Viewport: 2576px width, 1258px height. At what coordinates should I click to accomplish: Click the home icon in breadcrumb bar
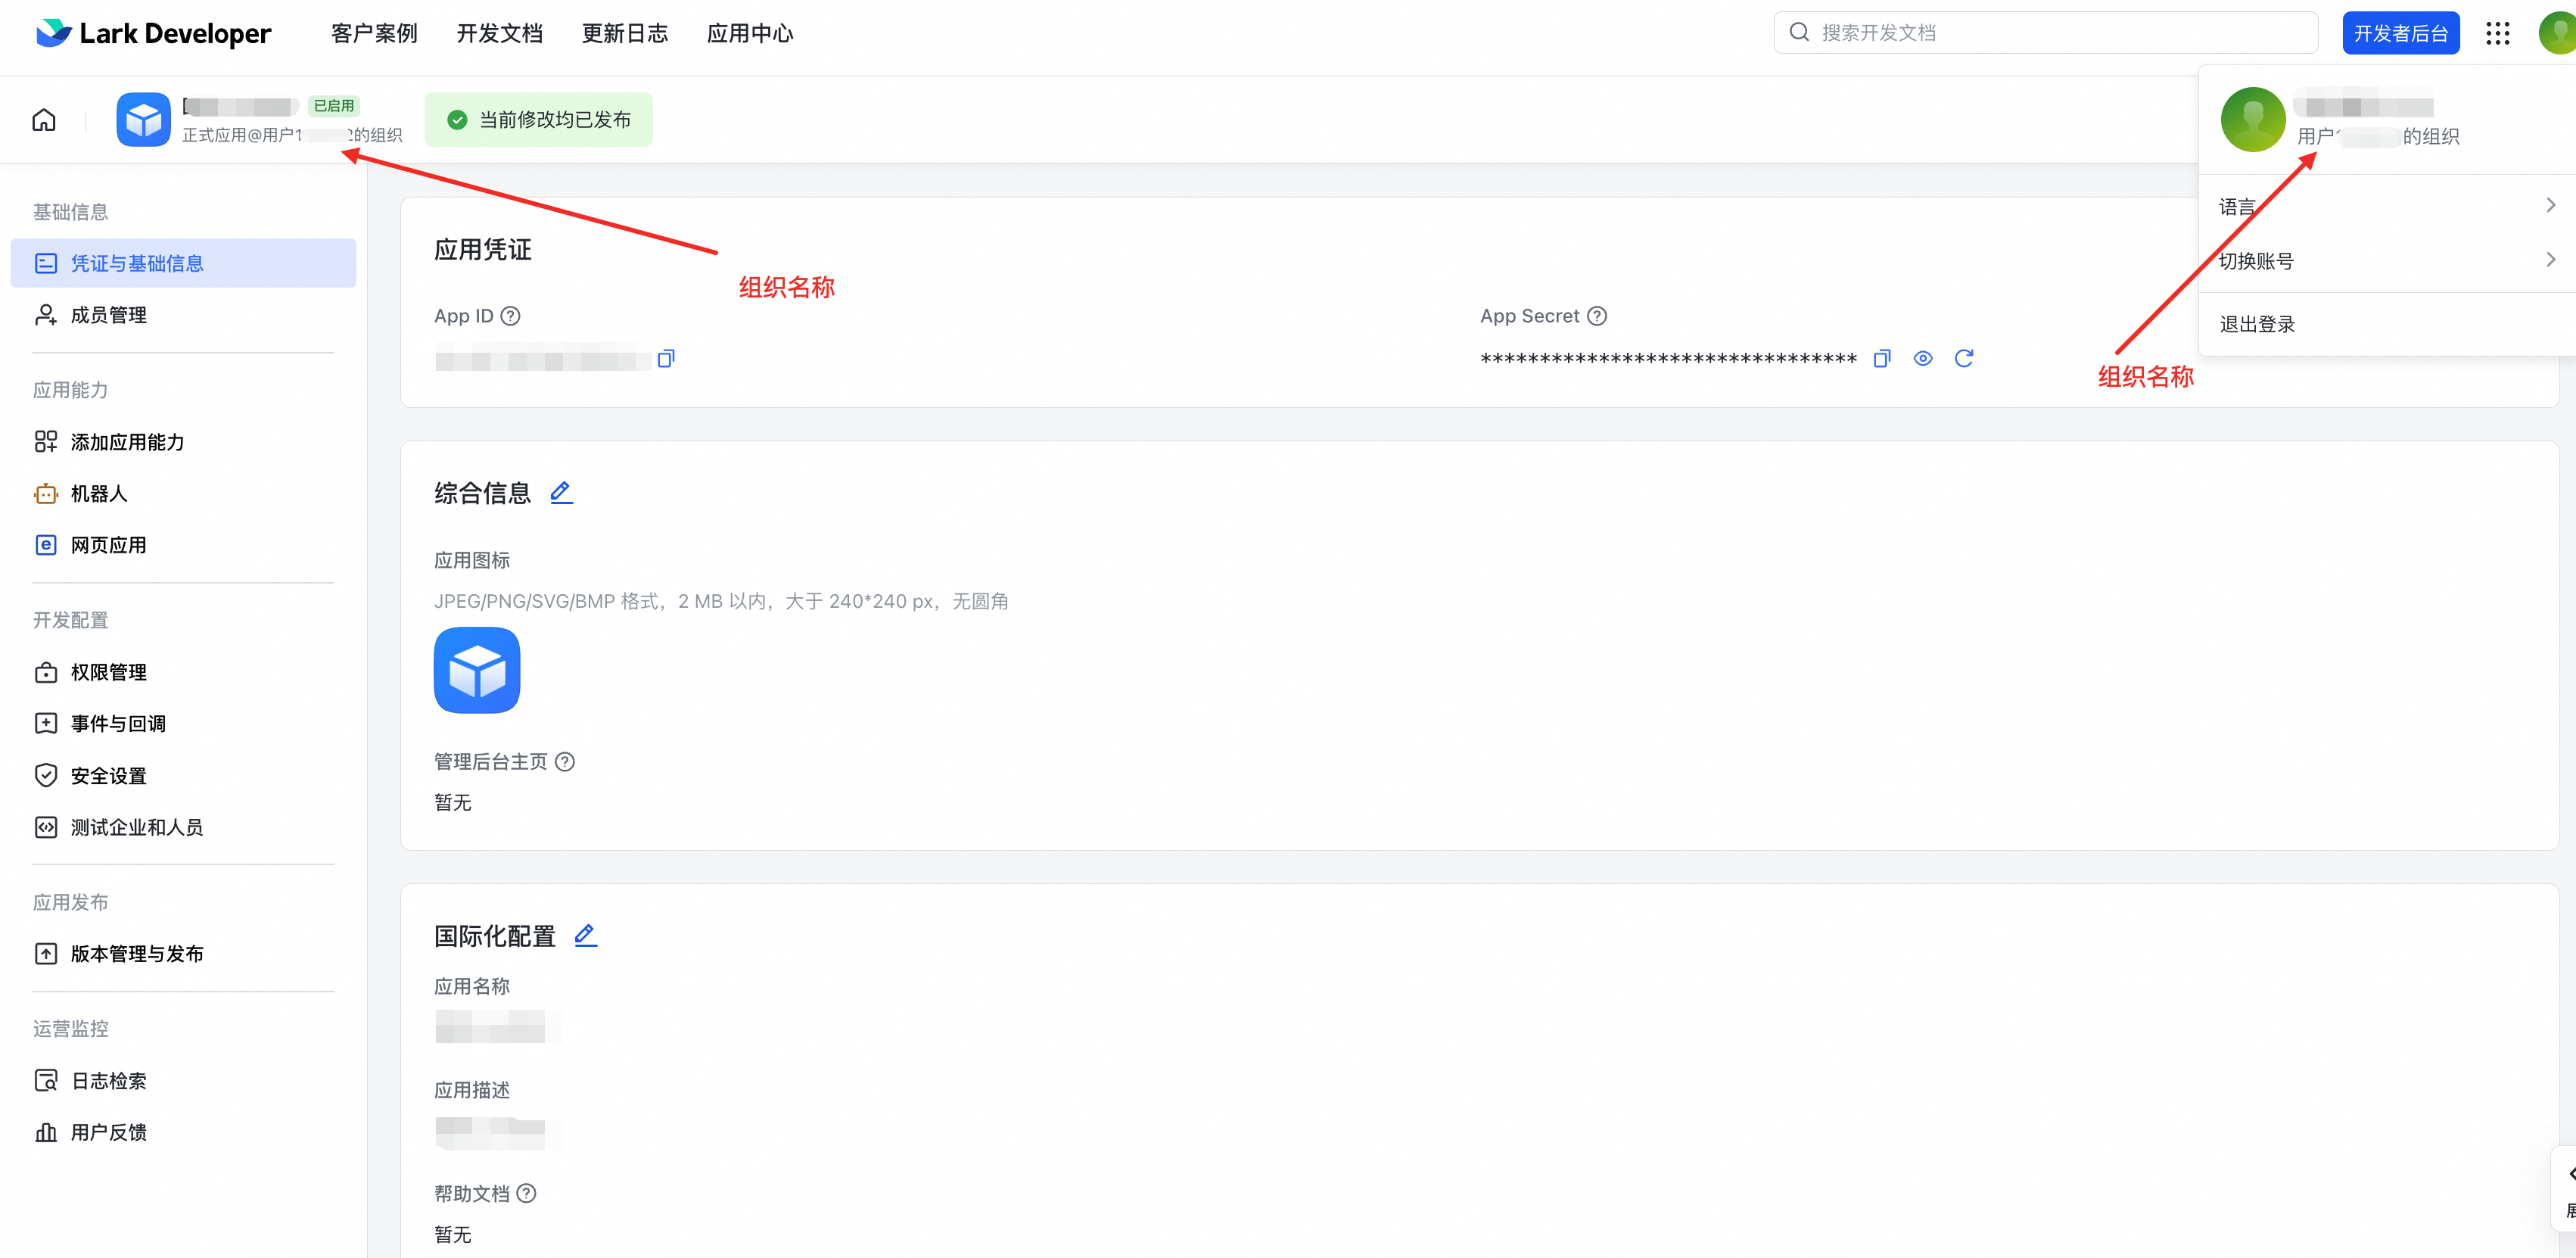pos(44,120)
